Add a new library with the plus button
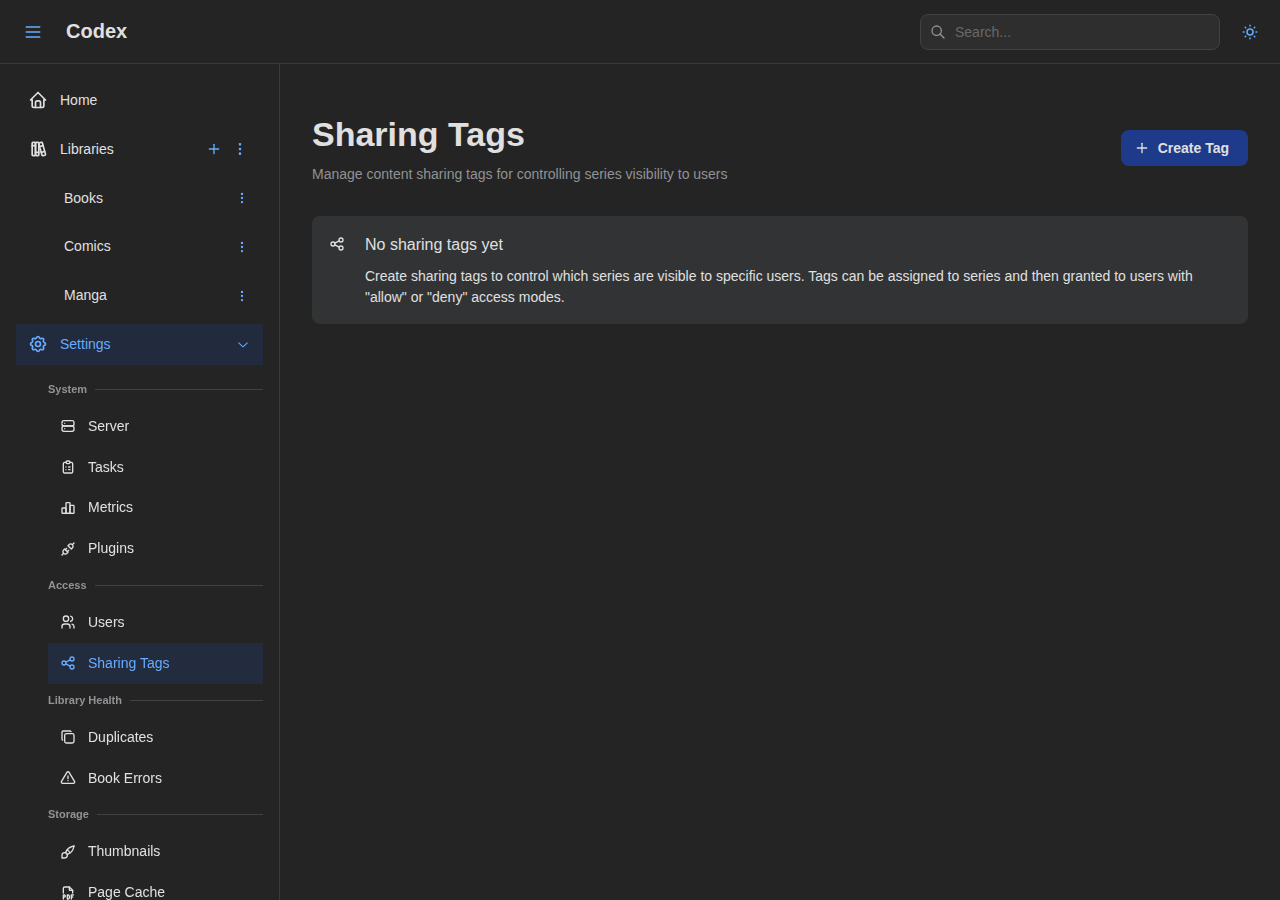 pyautogui.click(x=213, y=149)
